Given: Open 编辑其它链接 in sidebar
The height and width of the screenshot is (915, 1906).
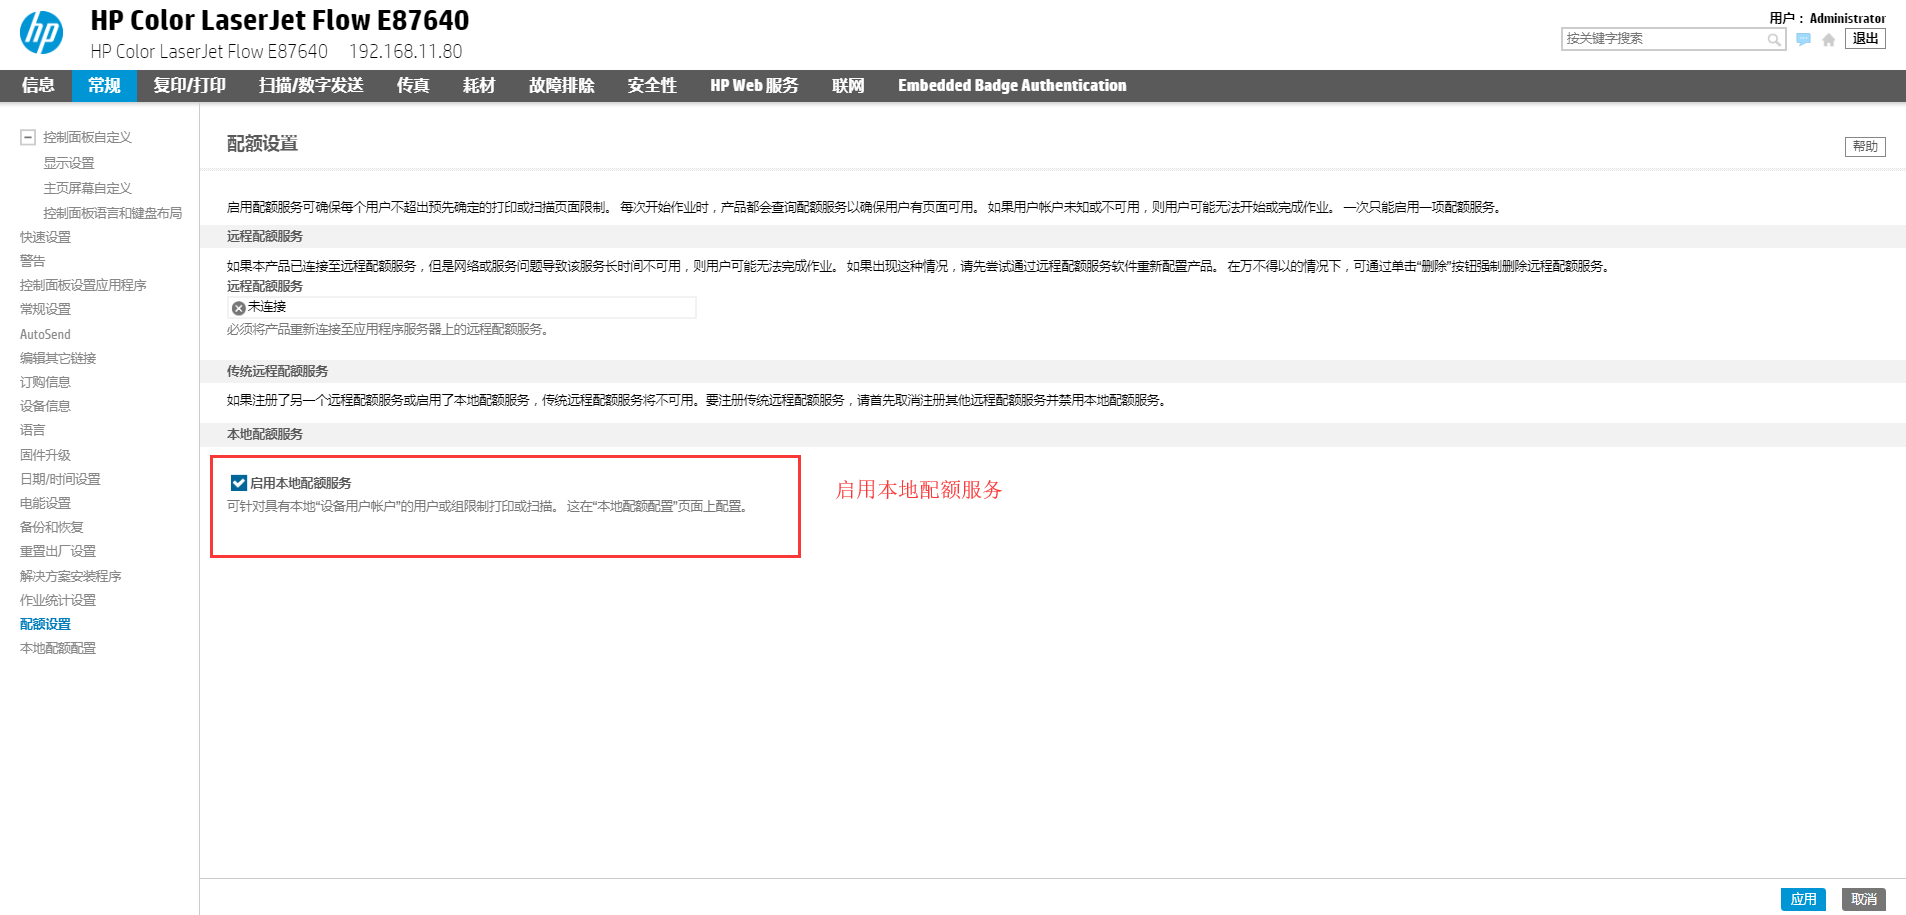Looking at the screenshot, I should [58, 358].
